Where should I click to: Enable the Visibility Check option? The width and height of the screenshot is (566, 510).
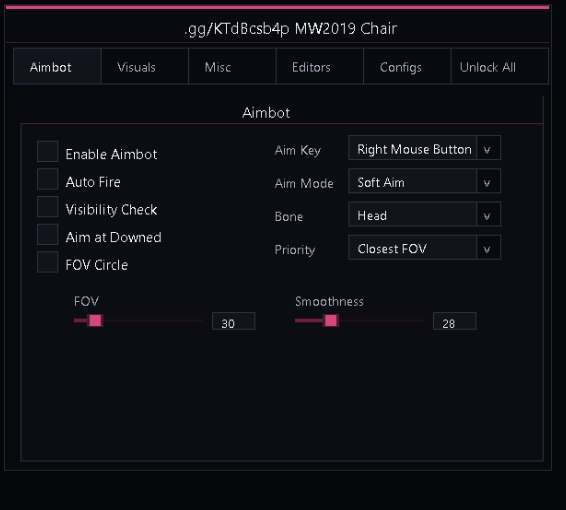(48, 206)
